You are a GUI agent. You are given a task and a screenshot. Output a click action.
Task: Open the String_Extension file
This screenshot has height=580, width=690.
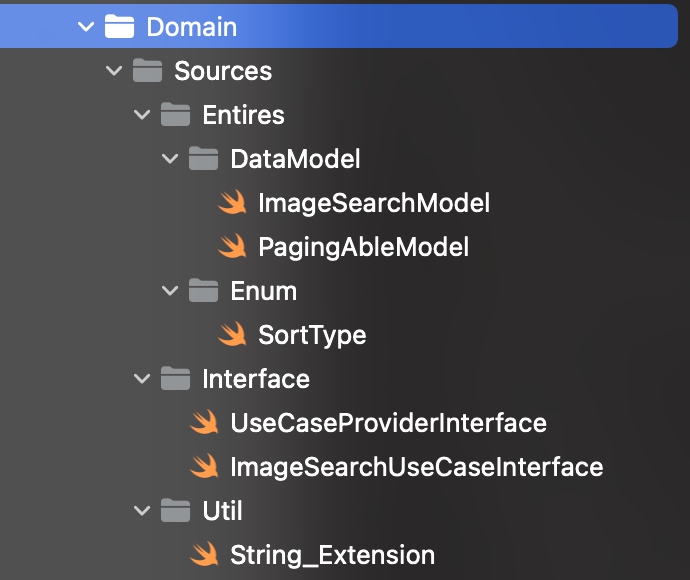[x=333, y=555]
